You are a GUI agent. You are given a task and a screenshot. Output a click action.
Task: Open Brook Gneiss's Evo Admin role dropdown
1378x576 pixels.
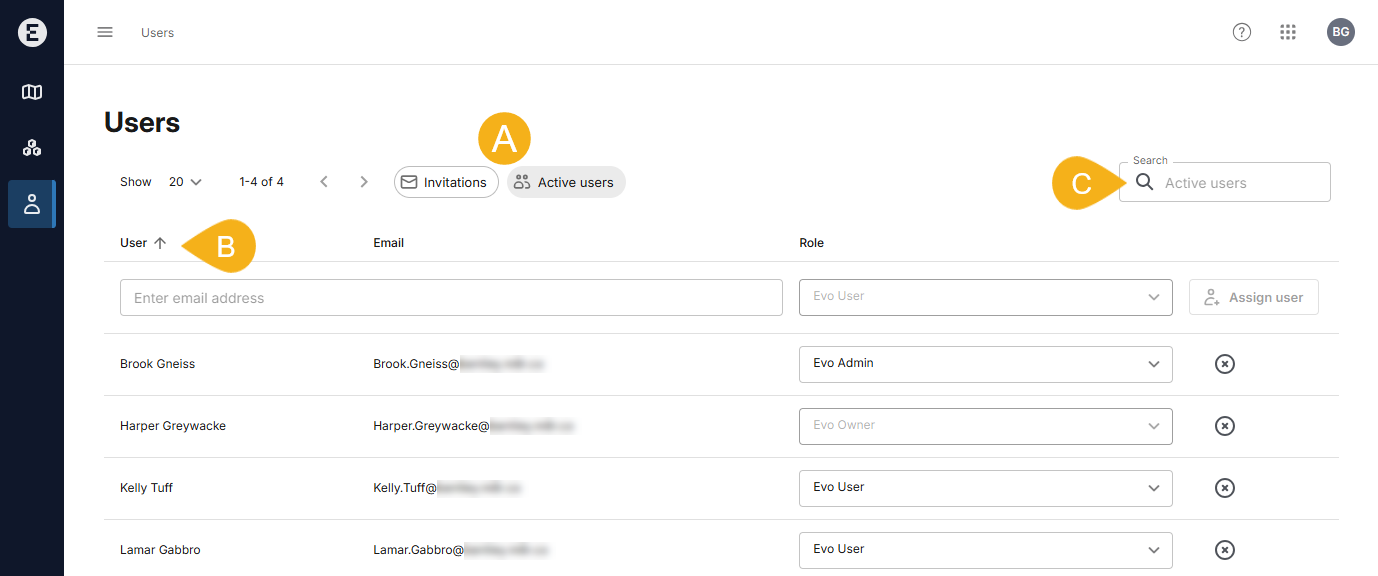[x=985, y=364]
